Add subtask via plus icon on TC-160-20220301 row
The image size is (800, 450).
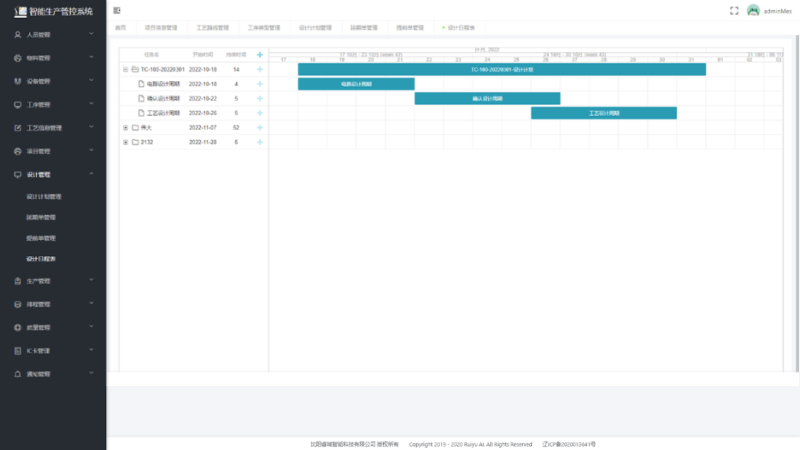pyautogui.click(x=260, y=69)
